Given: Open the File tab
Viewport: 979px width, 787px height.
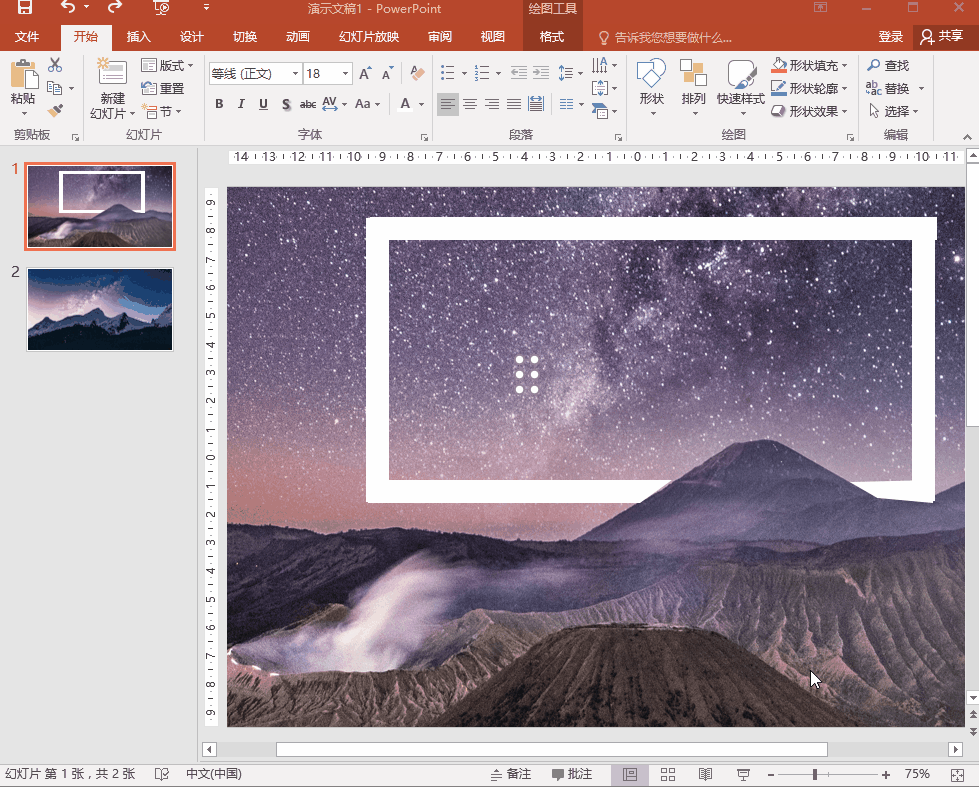Looking at the screenshot, I should (27, 37).
